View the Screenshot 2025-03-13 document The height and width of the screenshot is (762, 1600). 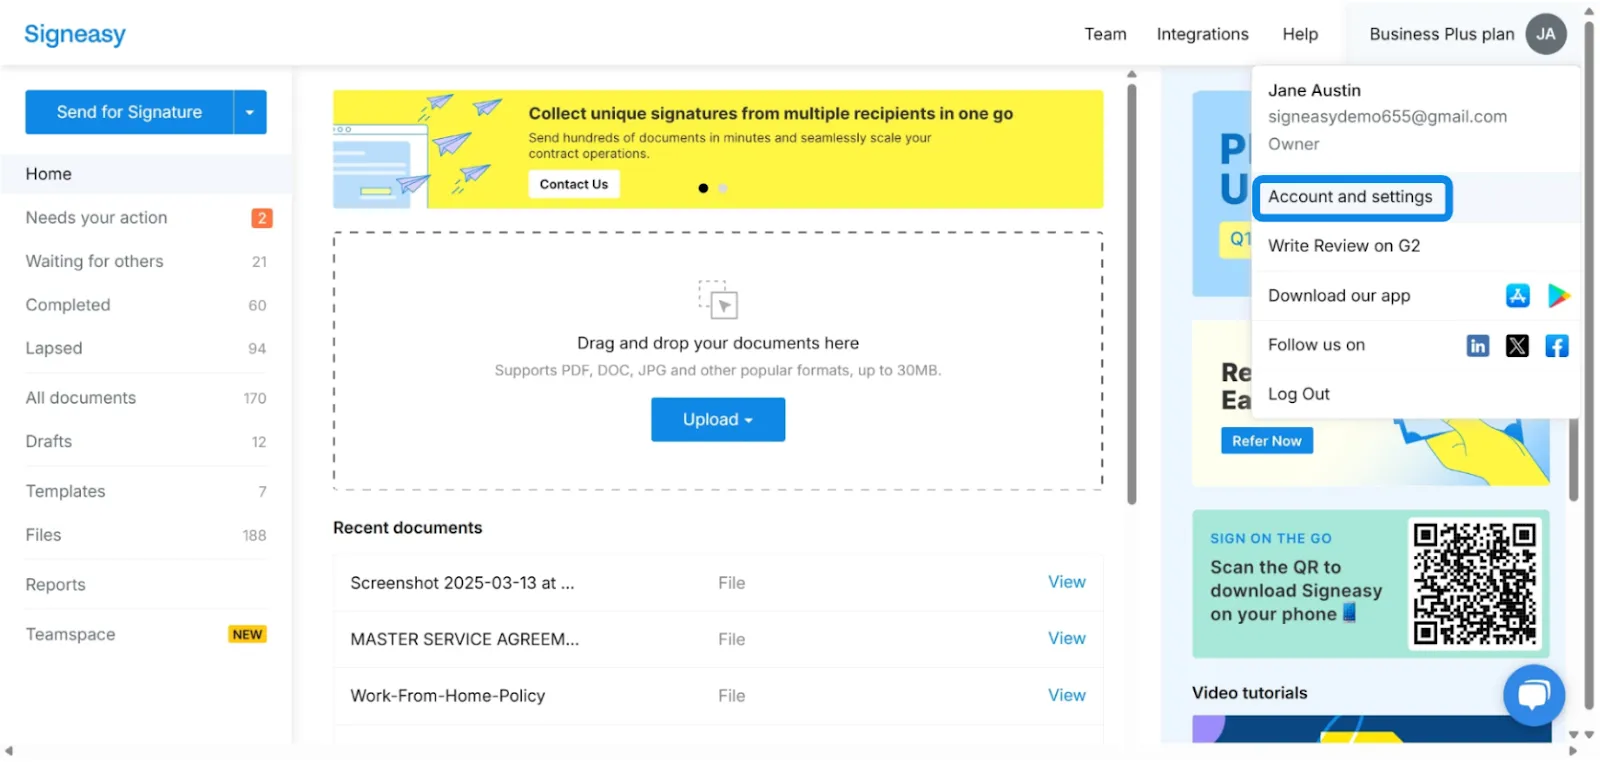(x=1066, y=582)
